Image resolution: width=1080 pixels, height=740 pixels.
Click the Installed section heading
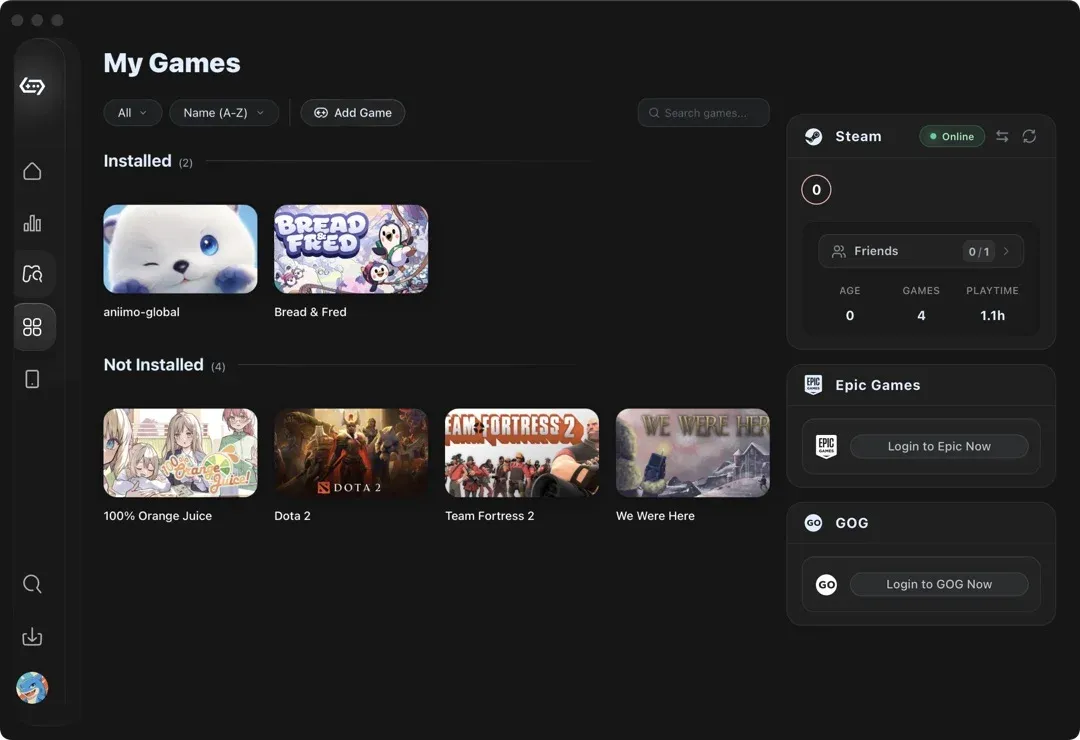coord(137,161)
